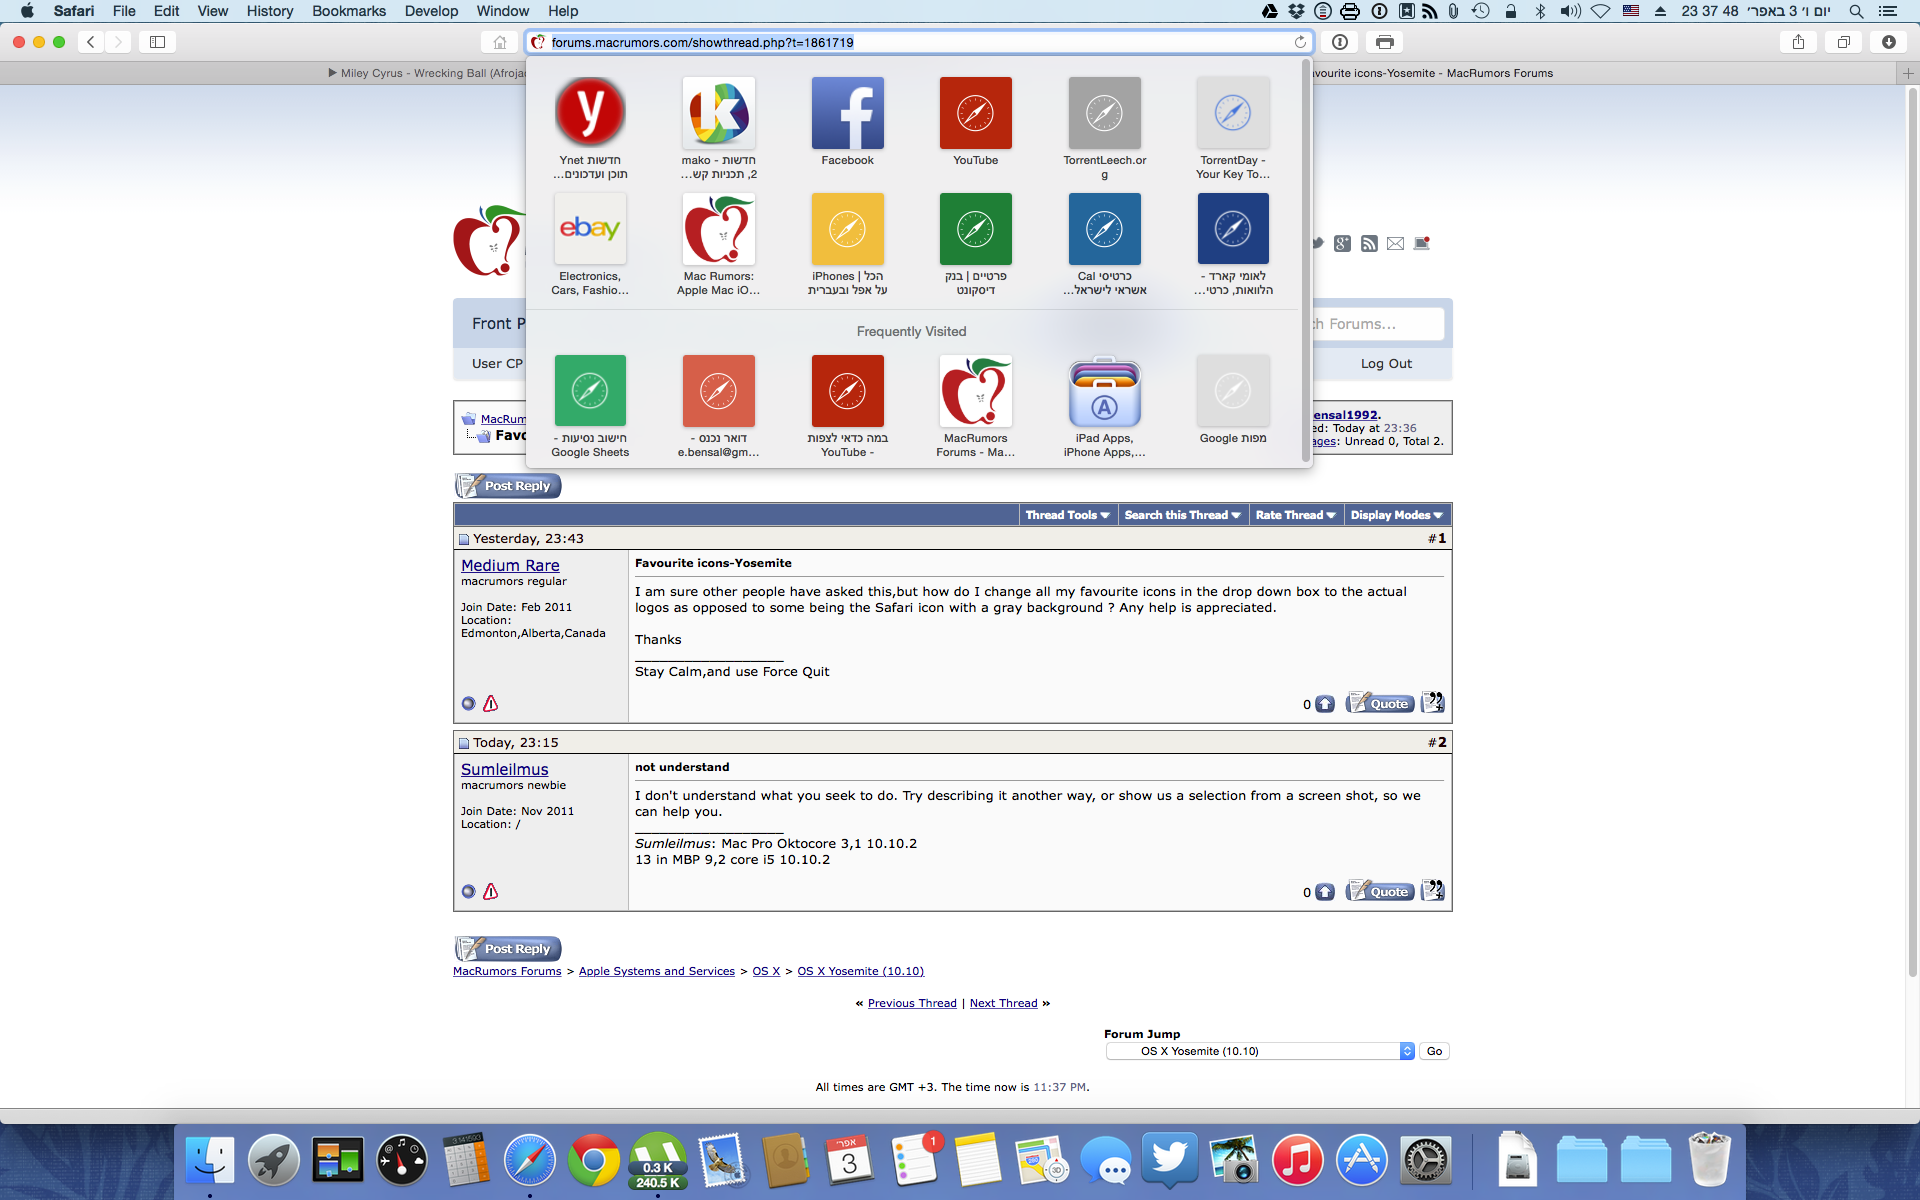Open the Bookmarks menu
Screen dimensions: 1920x1200
tap(349, 11)
